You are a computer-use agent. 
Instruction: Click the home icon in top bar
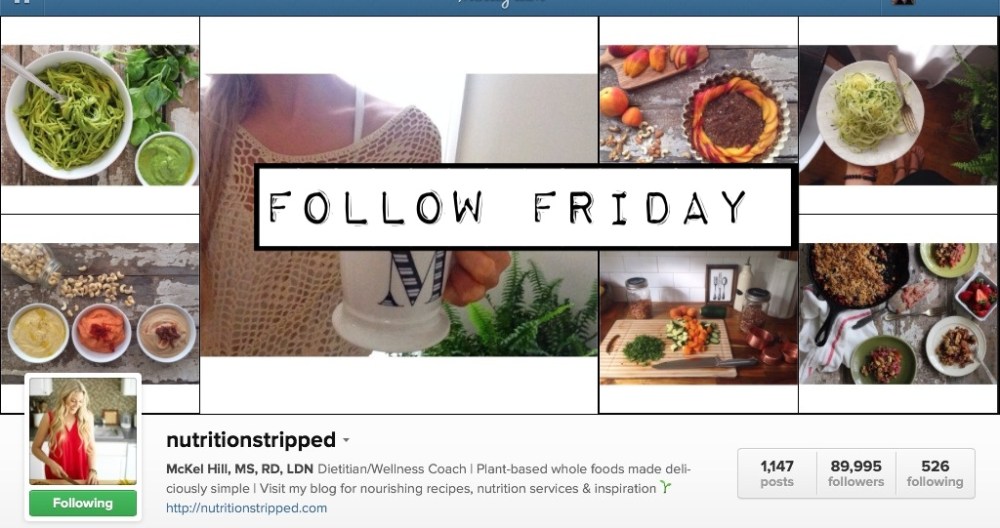[x=22, y=2]
